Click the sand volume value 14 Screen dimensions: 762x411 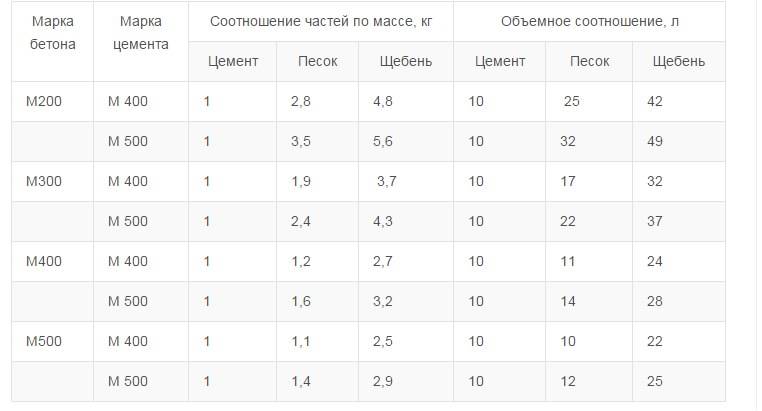click(568, 302)
